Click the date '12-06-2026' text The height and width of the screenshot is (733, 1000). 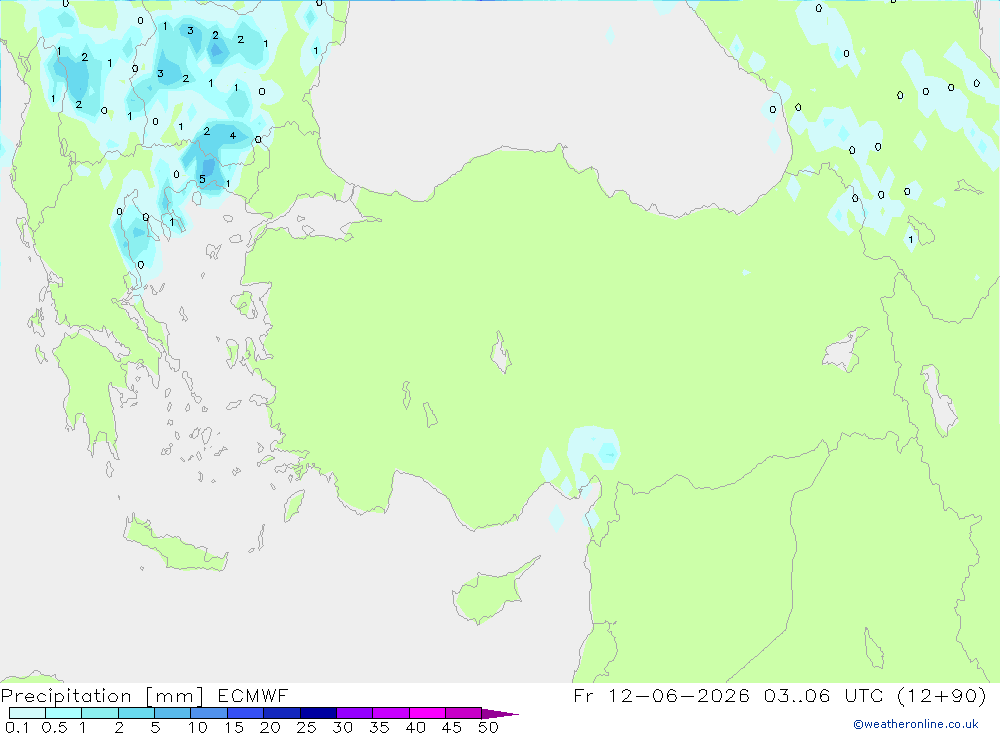click(x=679, y=695)
